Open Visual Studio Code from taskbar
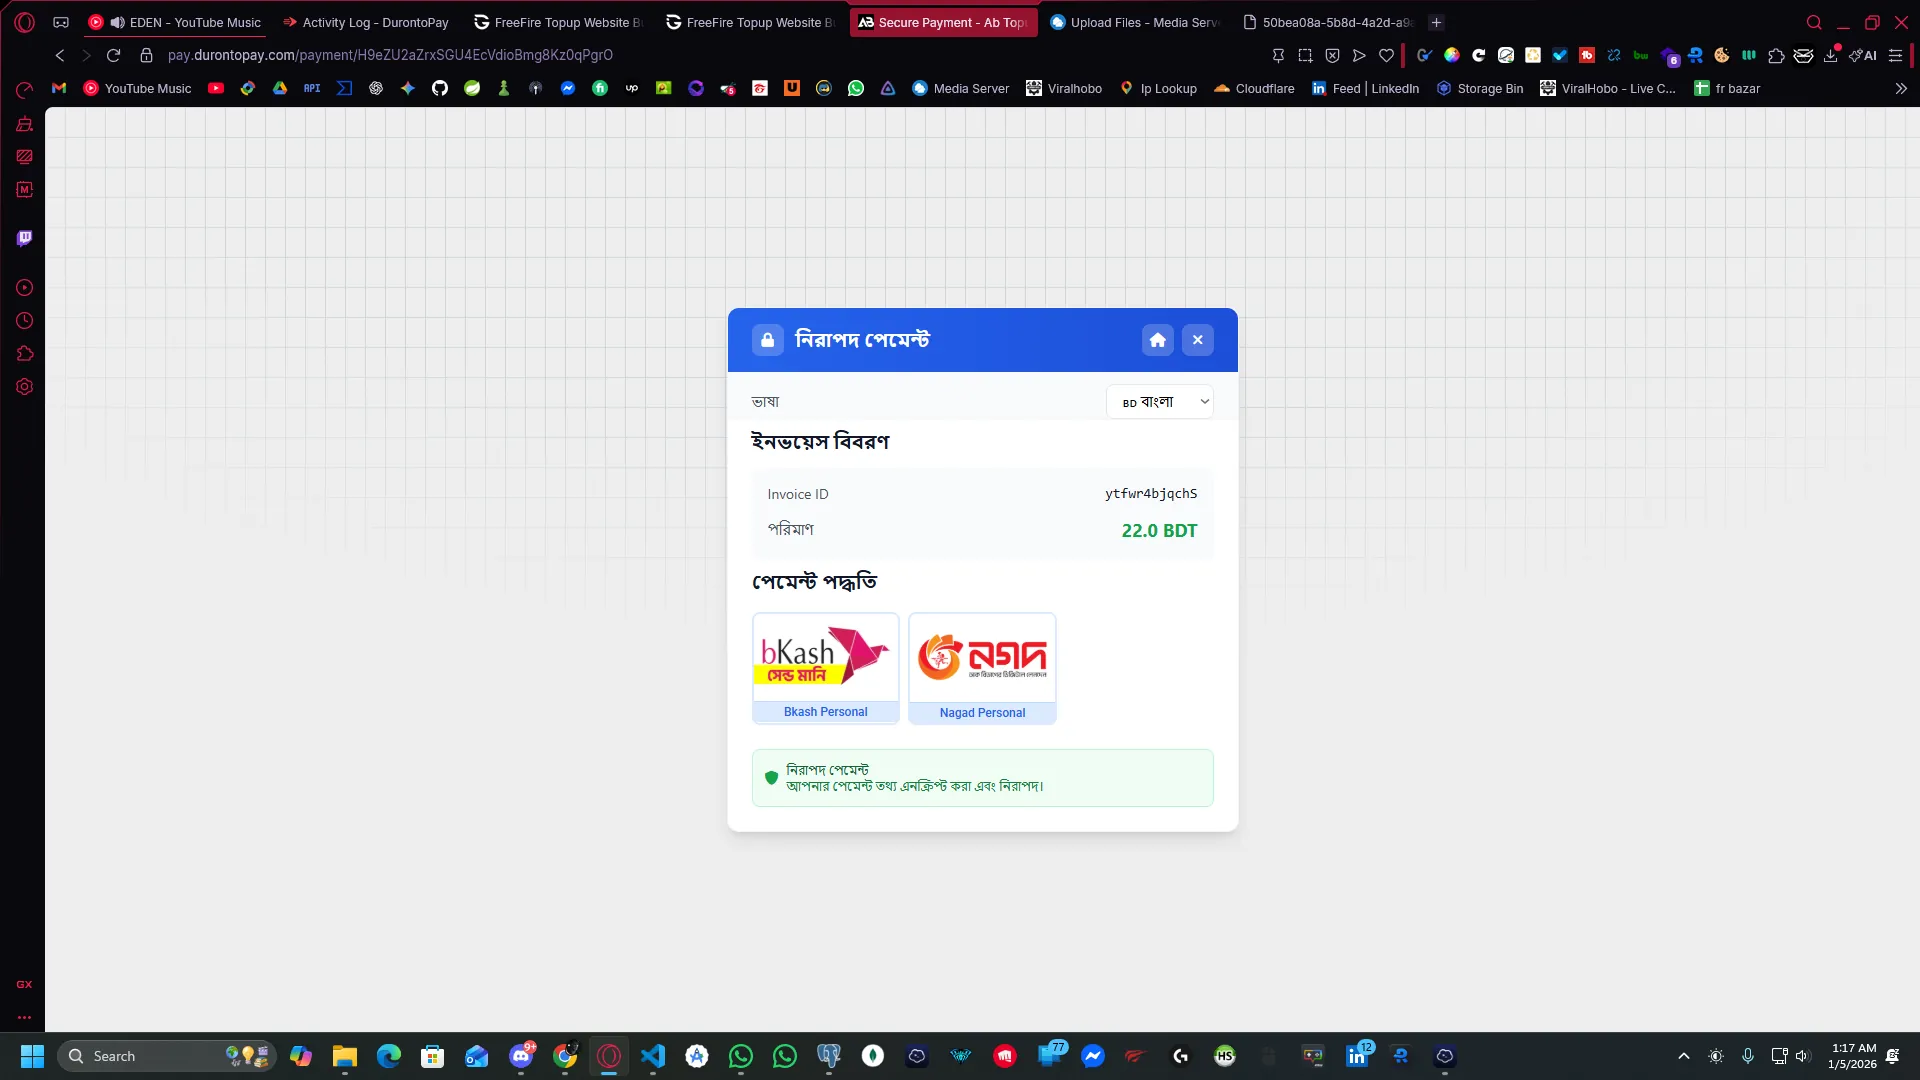Screen dimensions: 1920x1080 [653, 1056]
